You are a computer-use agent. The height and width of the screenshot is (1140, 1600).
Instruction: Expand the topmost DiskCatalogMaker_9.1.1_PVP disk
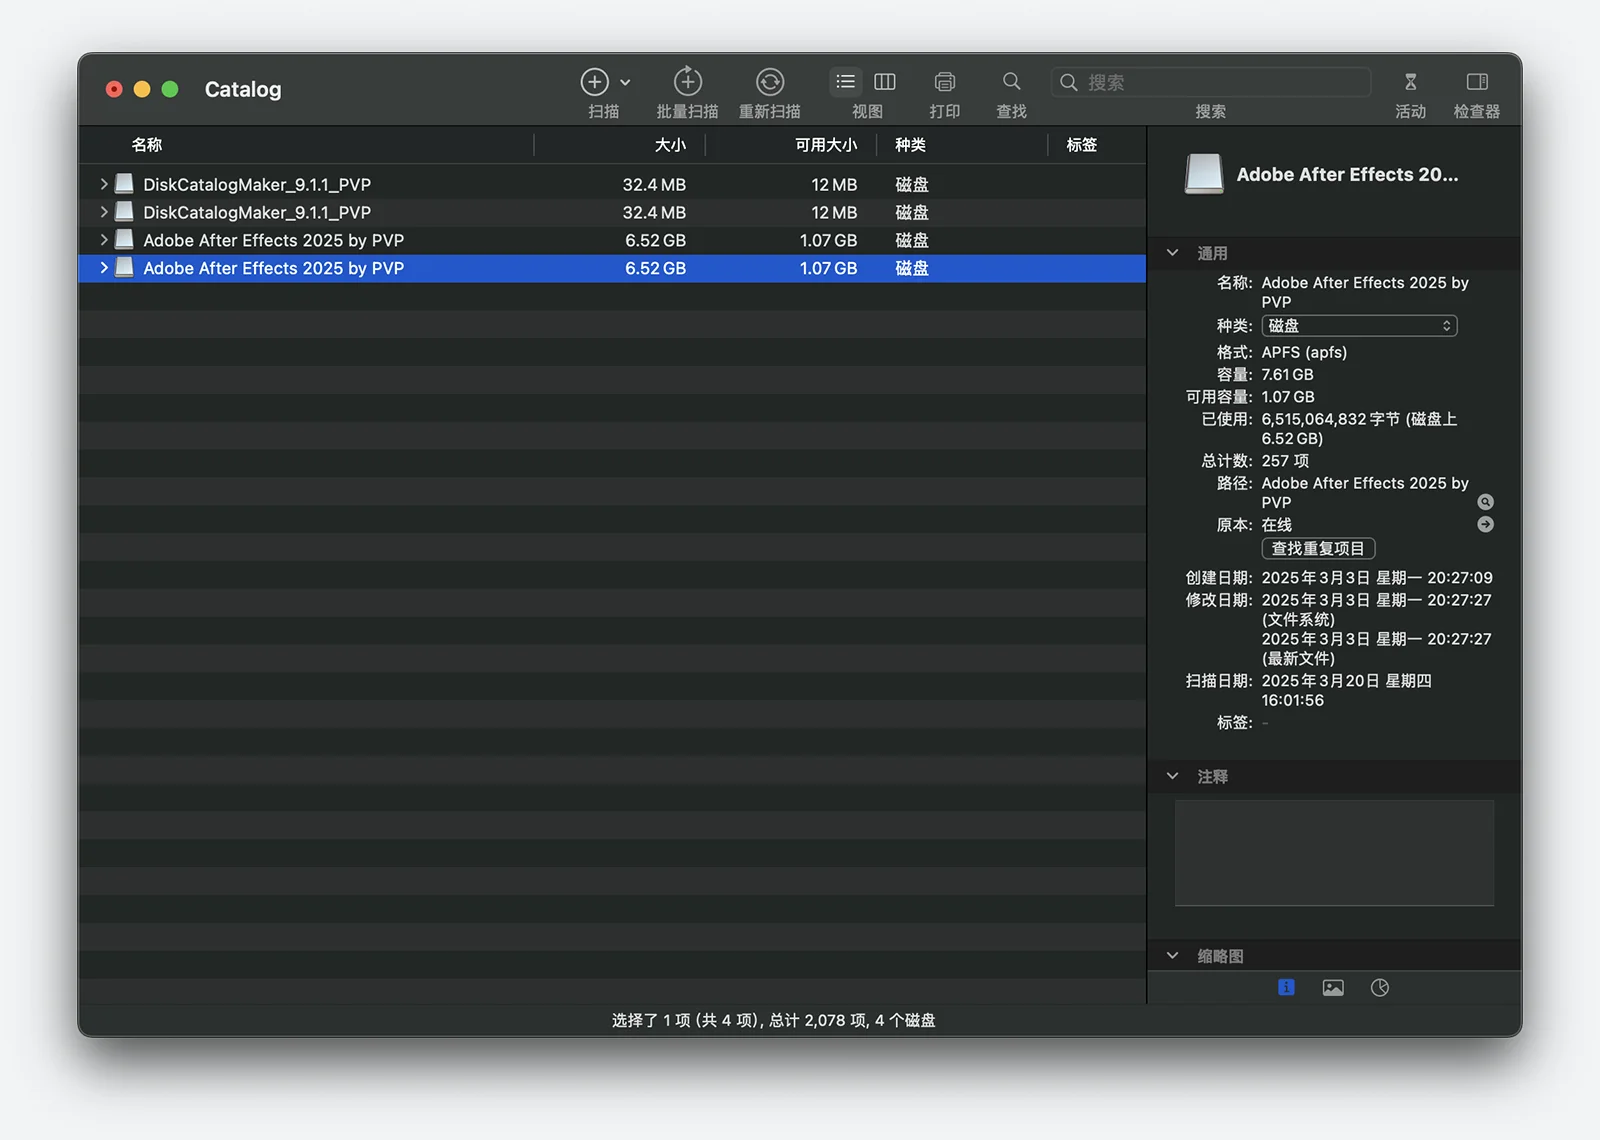pyautogui.click(x=103, y=184)
